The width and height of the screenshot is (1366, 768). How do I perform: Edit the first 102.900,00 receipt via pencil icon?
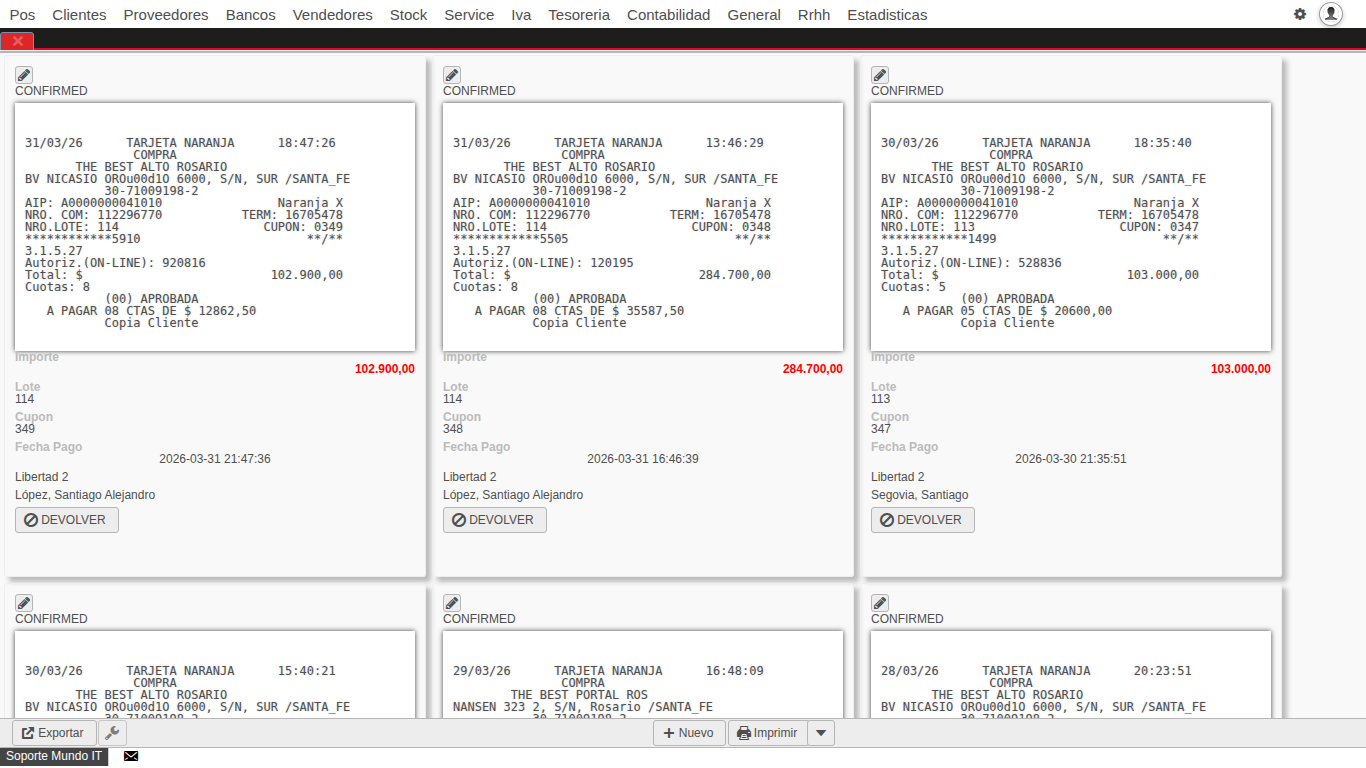tap(23, 74)
